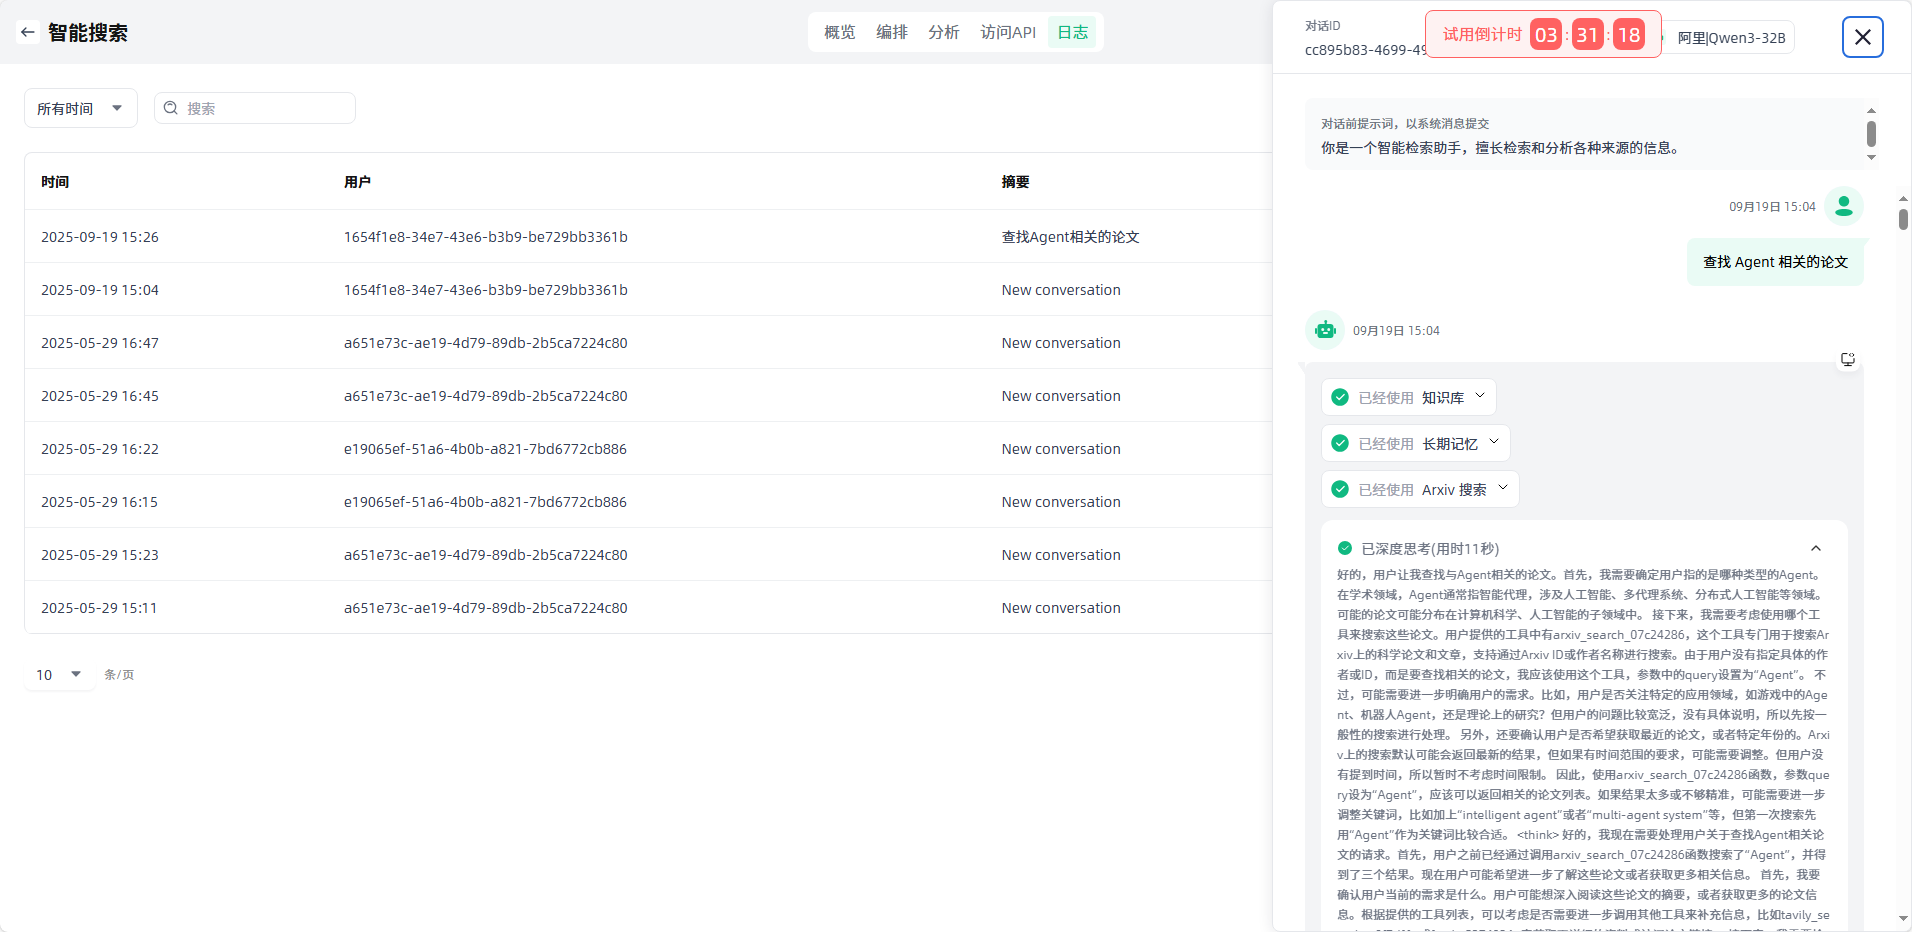
Task: Click the back arrow beside 智能搜索
Action: click(x=28, y=32)
